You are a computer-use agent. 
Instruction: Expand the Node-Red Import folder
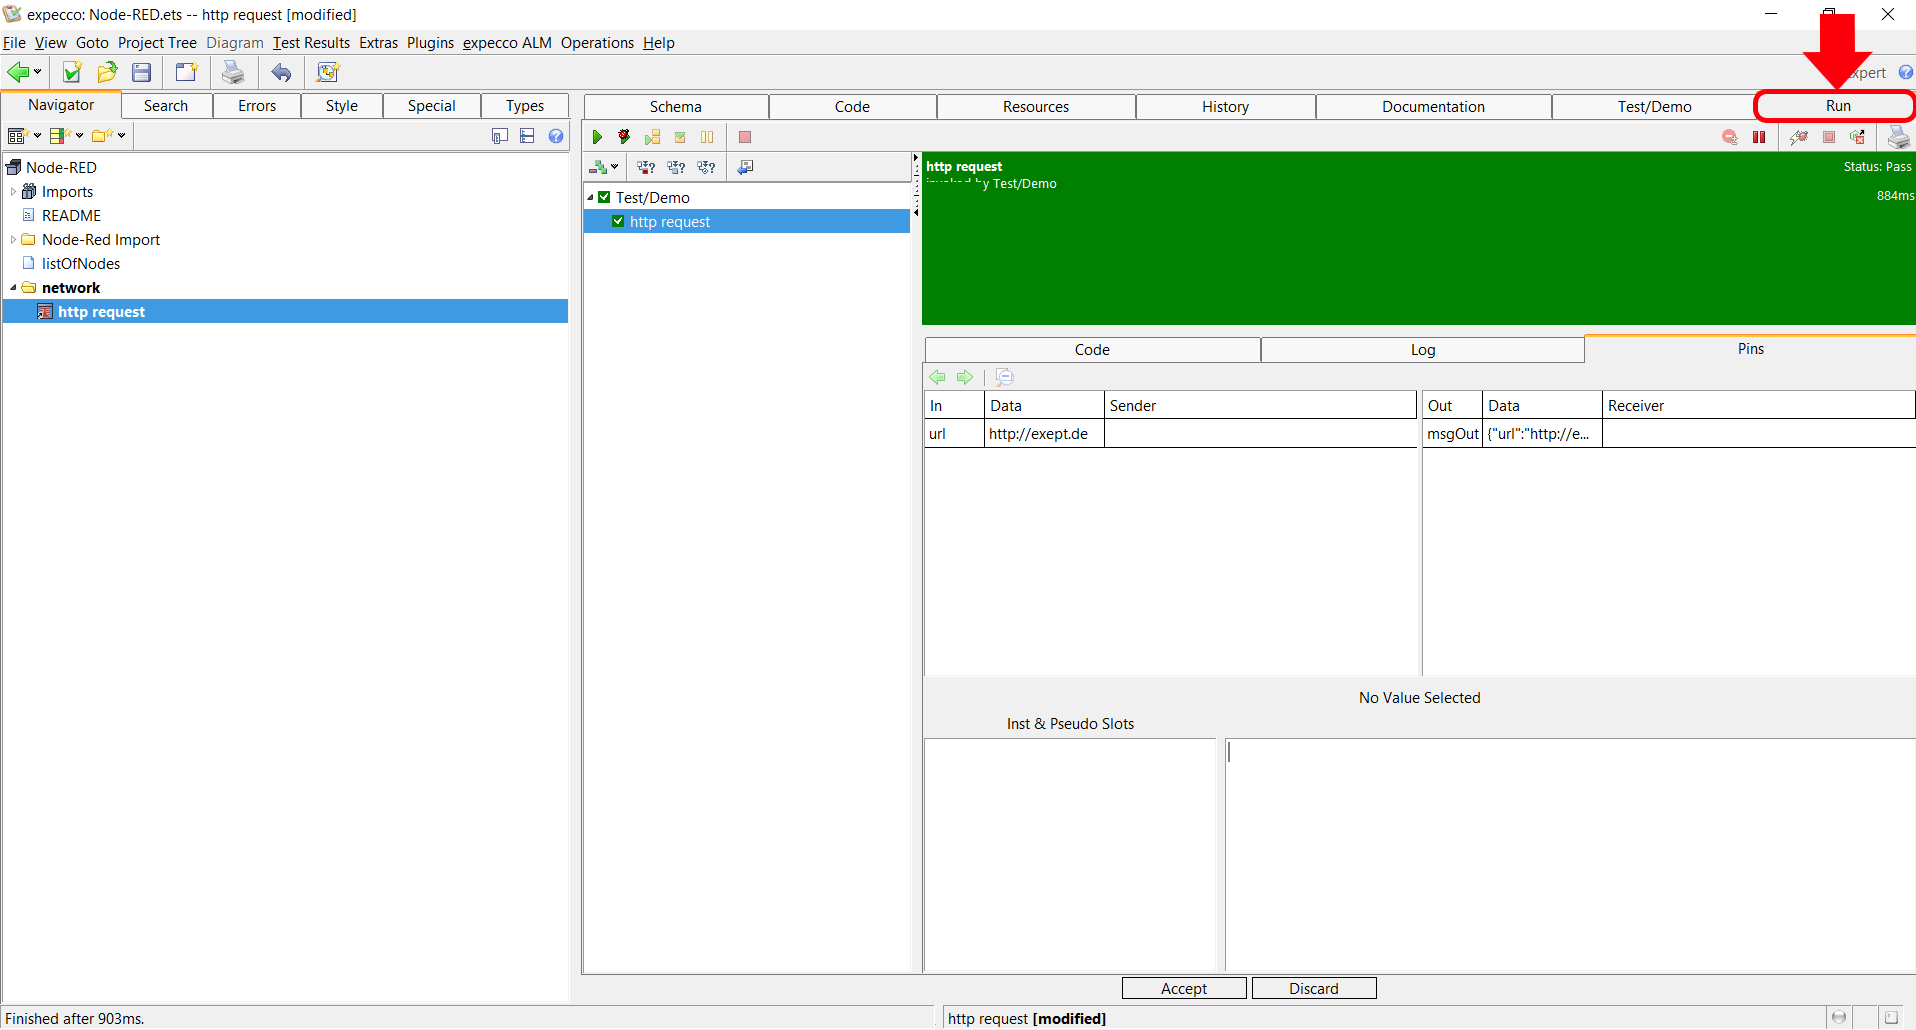point(13,240)
